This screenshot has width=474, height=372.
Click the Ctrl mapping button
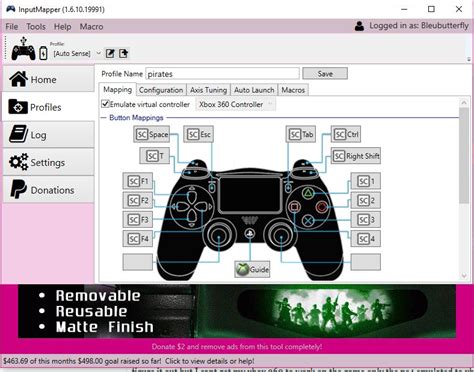click(x=346, y=134)
